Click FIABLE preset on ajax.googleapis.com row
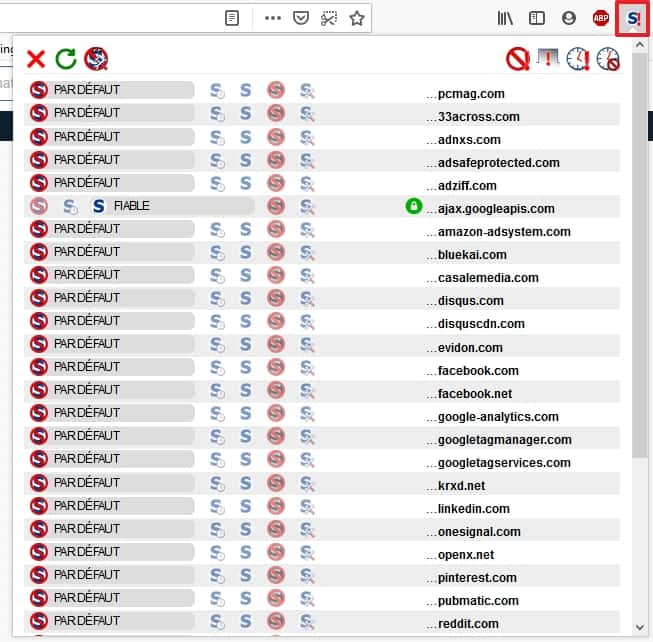 pos(172,206)
